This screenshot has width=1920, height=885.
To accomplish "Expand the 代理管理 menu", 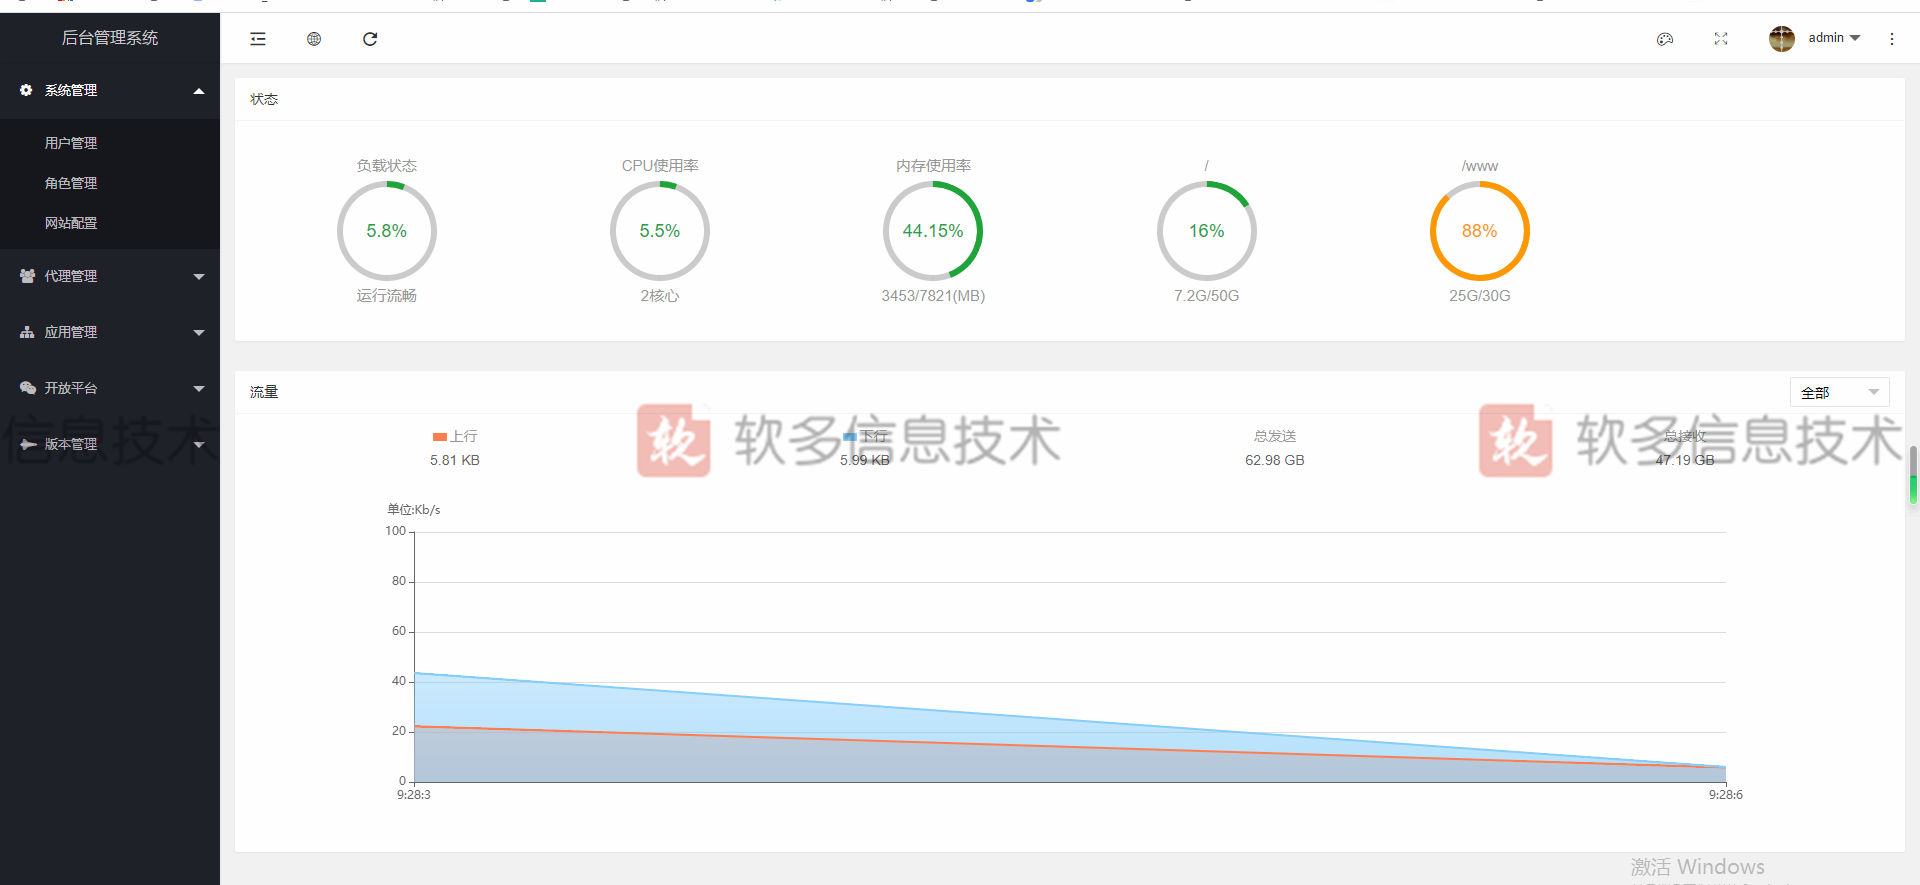I will tap(110, 276).
